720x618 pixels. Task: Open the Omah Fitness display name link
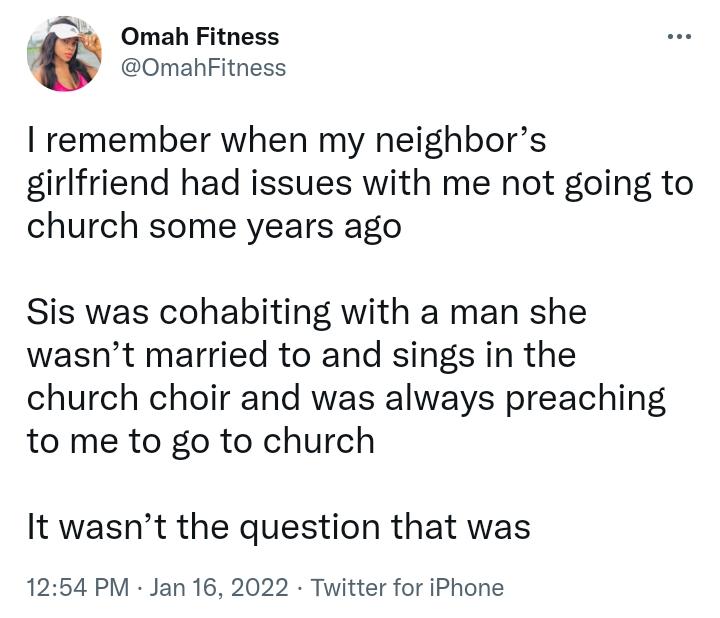pyautogui.click(x=200, y=36)
